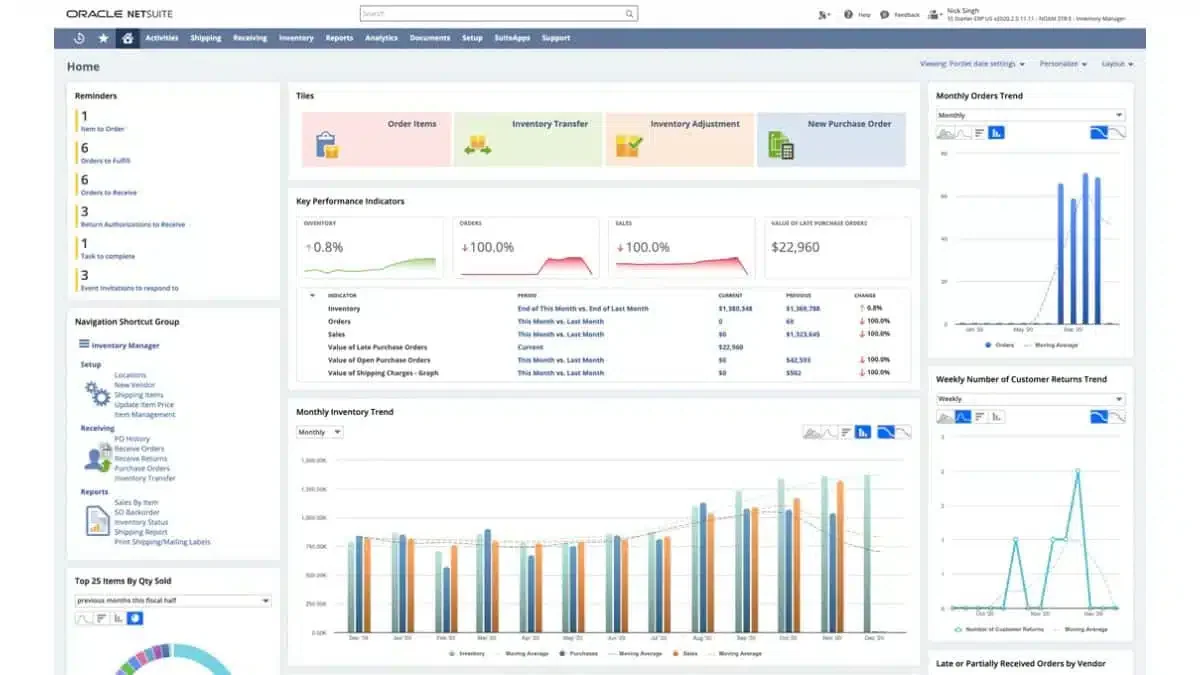
Task: Open the Shipping menu
Action: tap(206, 38)
